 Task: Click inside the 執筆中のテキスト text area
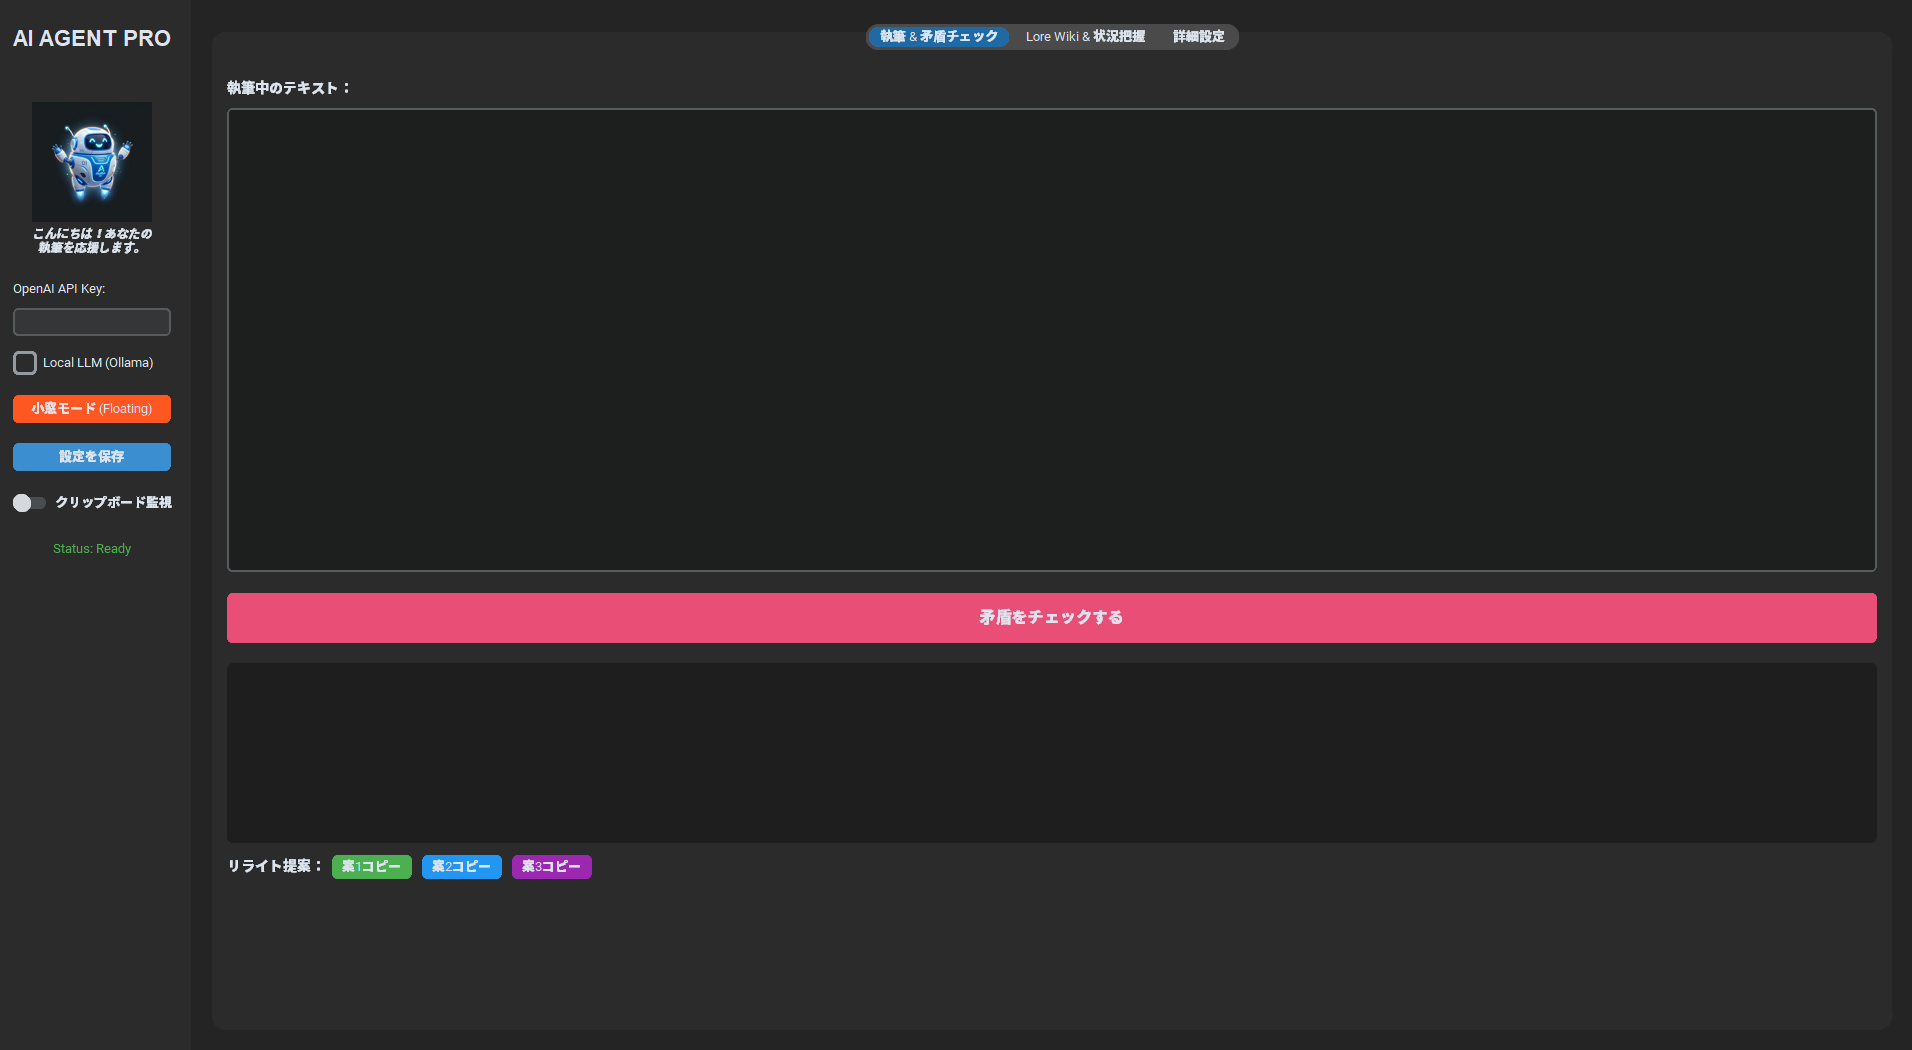(1051, 340)
